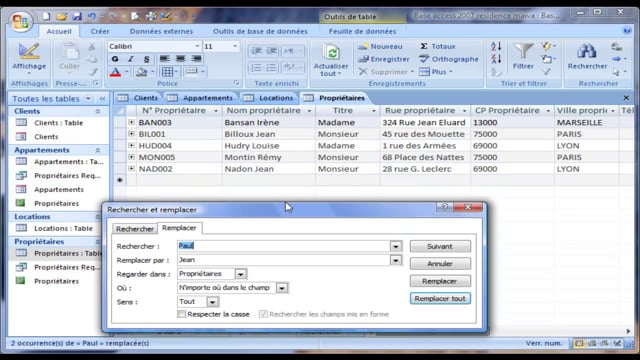This screenshot has height=360, width=640.
Task: Open the Calibri font name dropdown
Action: pos(197,46)
